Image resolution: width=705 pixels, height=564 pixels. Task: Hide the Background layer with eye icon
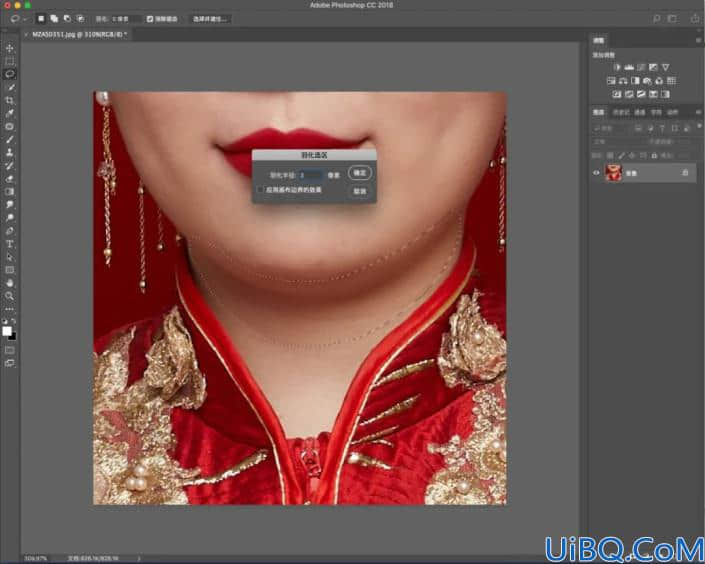(596, 173)
